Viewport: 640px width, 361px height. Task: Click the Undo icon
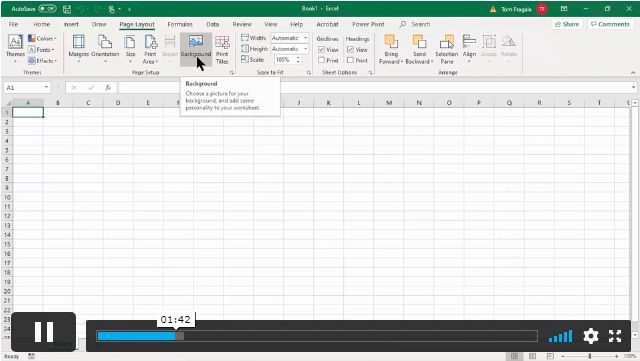coord(81,9)
